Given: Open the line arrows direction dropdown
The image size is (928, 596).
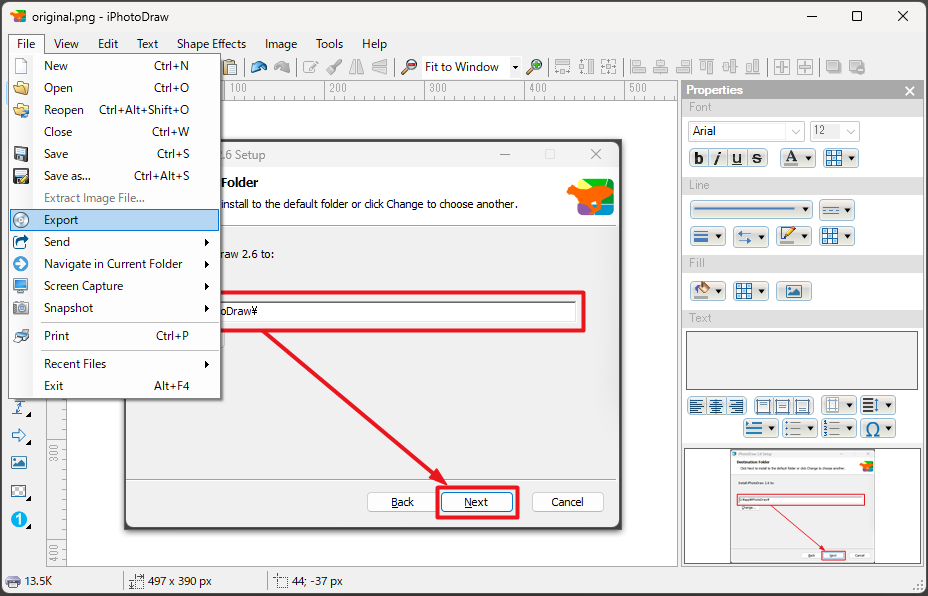Looking at the screenshot, I should pos(750,237).
